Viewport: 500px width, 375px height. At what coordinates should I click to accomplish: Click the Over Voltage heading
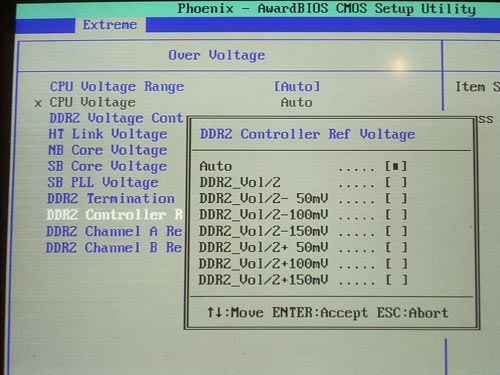coord(217,55)
